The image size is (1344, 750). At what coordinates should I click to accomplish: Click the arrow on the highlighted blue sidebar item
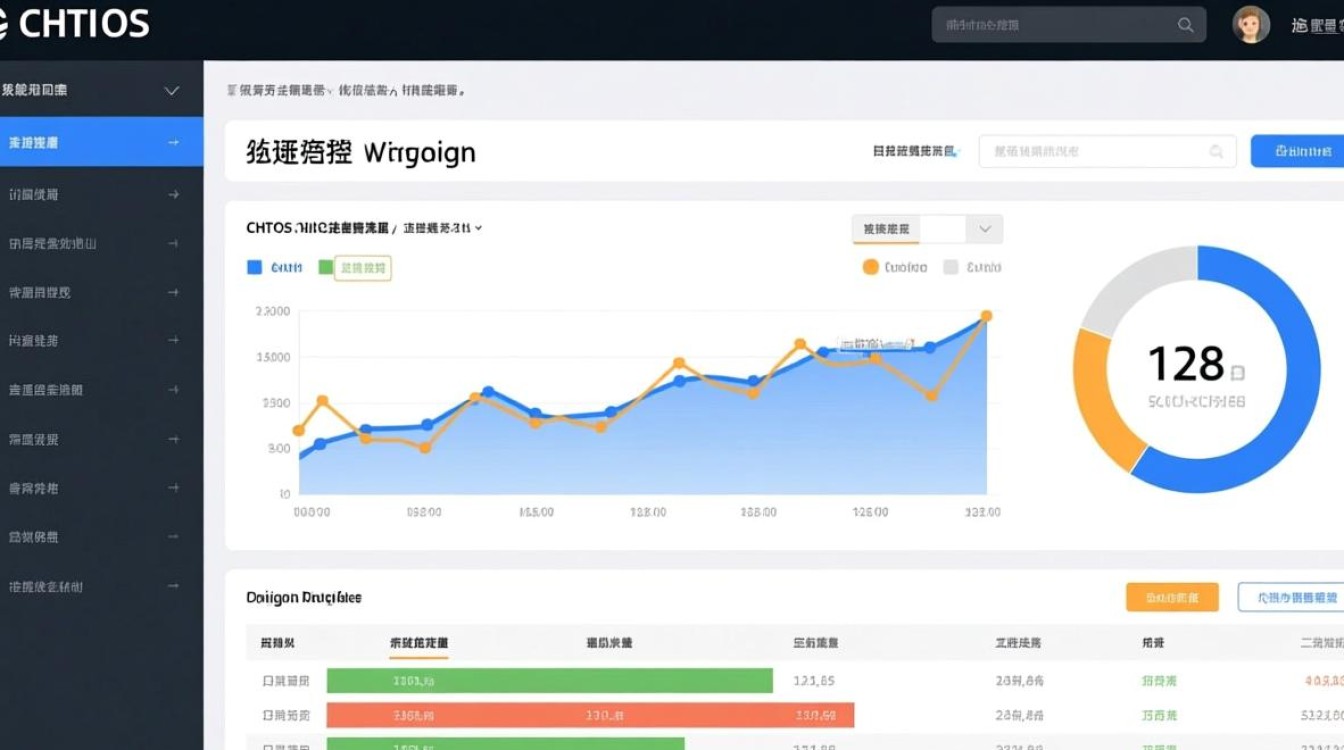point(173,143)
